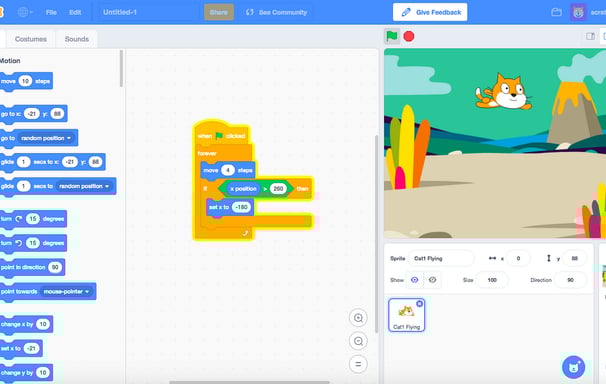This screenshot has height=384, width=606.
Task: Open See Community link
Action: (277, 12)
